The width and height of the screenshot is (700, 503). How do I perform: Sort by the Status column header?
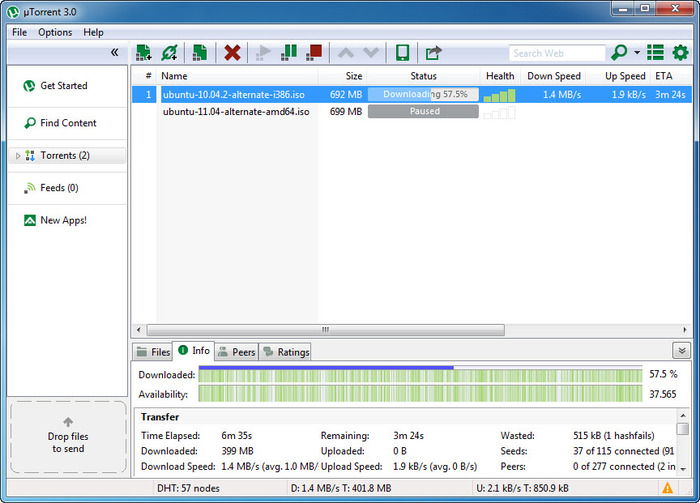[x=423, y=76]
